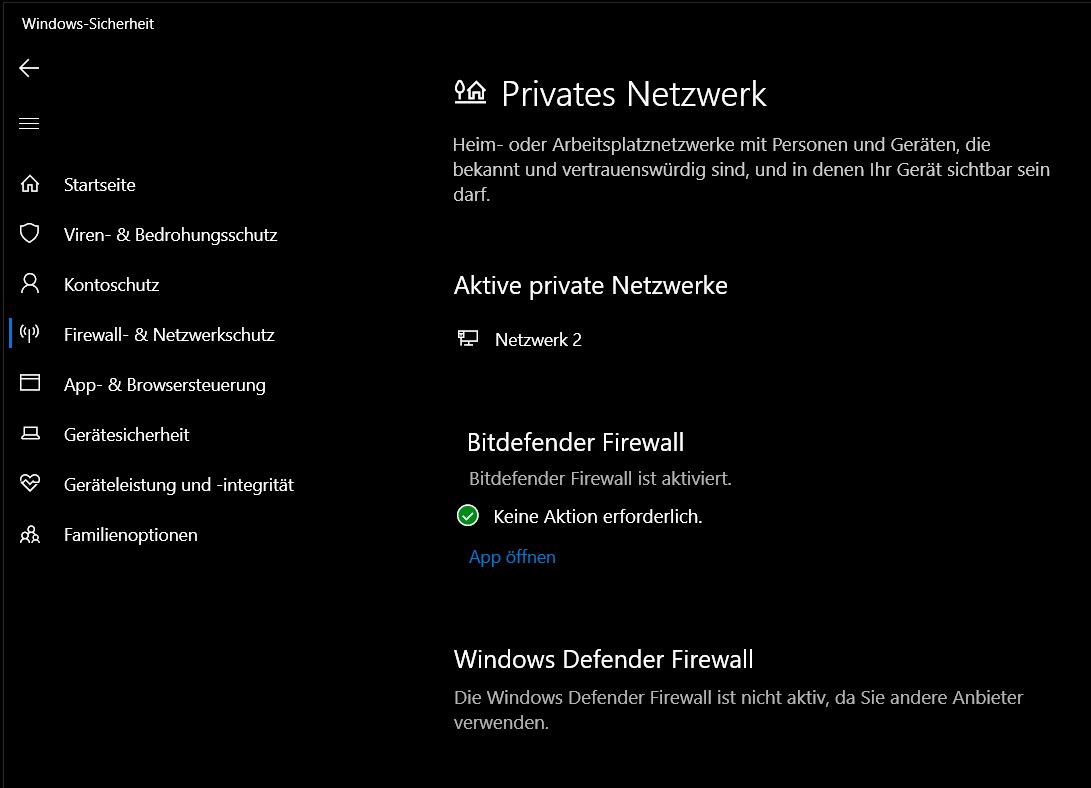This screenshot has height=788, width=1091.
Task: Click the Windows Defender Firewall heading
Action: (x=603, y=660)
